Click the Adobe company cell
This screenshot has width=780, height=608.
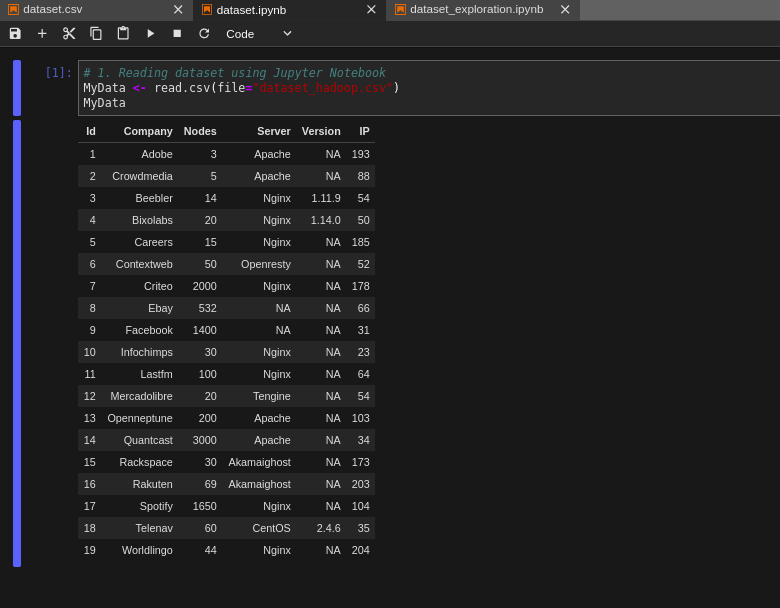click(x=157, y=154)
